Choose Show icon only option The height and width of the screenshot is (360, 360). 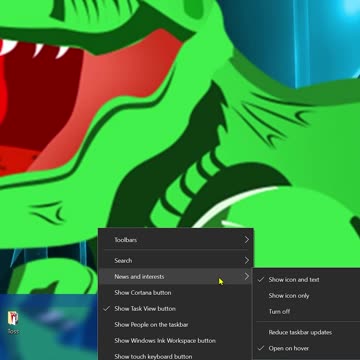click(307, 295)
